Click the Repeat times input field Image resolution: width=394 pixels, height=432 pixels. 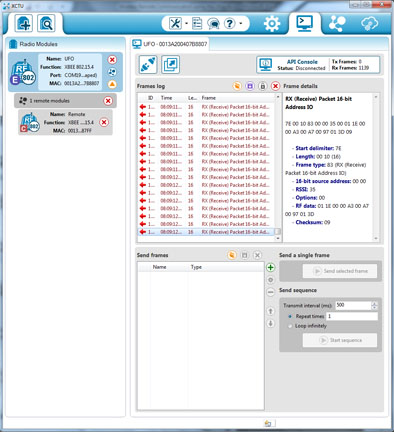click(352, 316)
